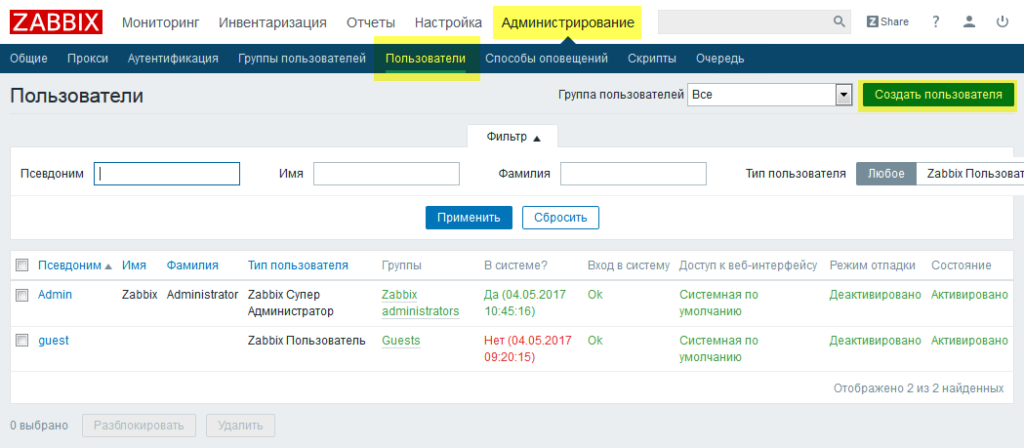
Task: Focus the 'Фамилия' filter field
Action: tap(633, 174)
